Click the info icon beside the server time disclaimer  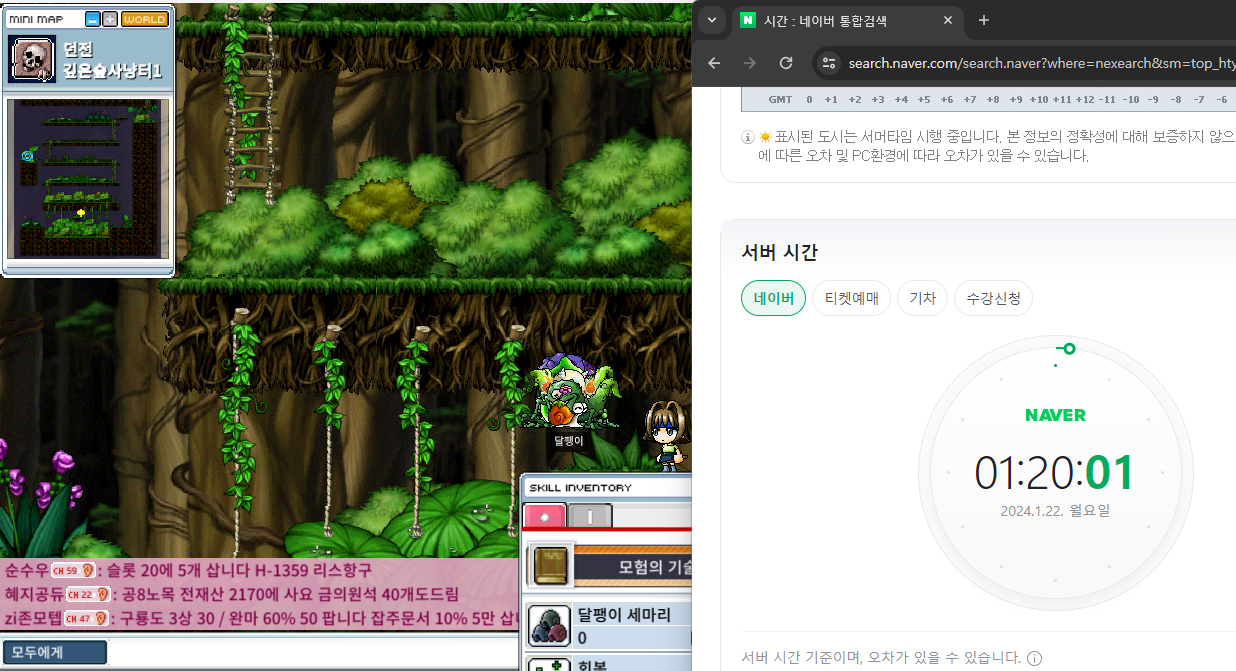(1034, 658)
